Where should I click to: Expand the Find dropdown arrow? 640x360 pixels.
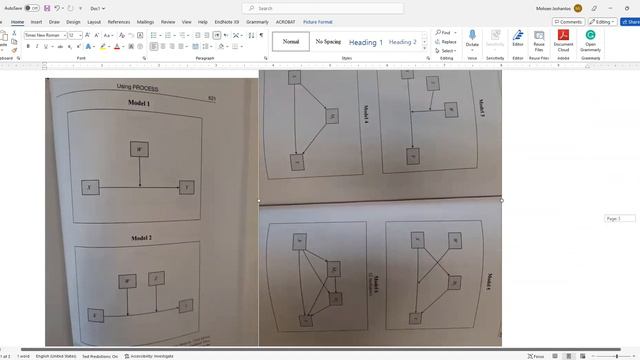tap(456, 33)
